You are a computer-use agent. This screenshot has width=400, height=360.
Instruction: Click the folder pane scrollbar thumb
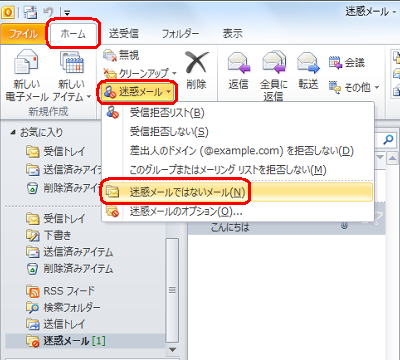pyautogui.click(x=172, y=290)
